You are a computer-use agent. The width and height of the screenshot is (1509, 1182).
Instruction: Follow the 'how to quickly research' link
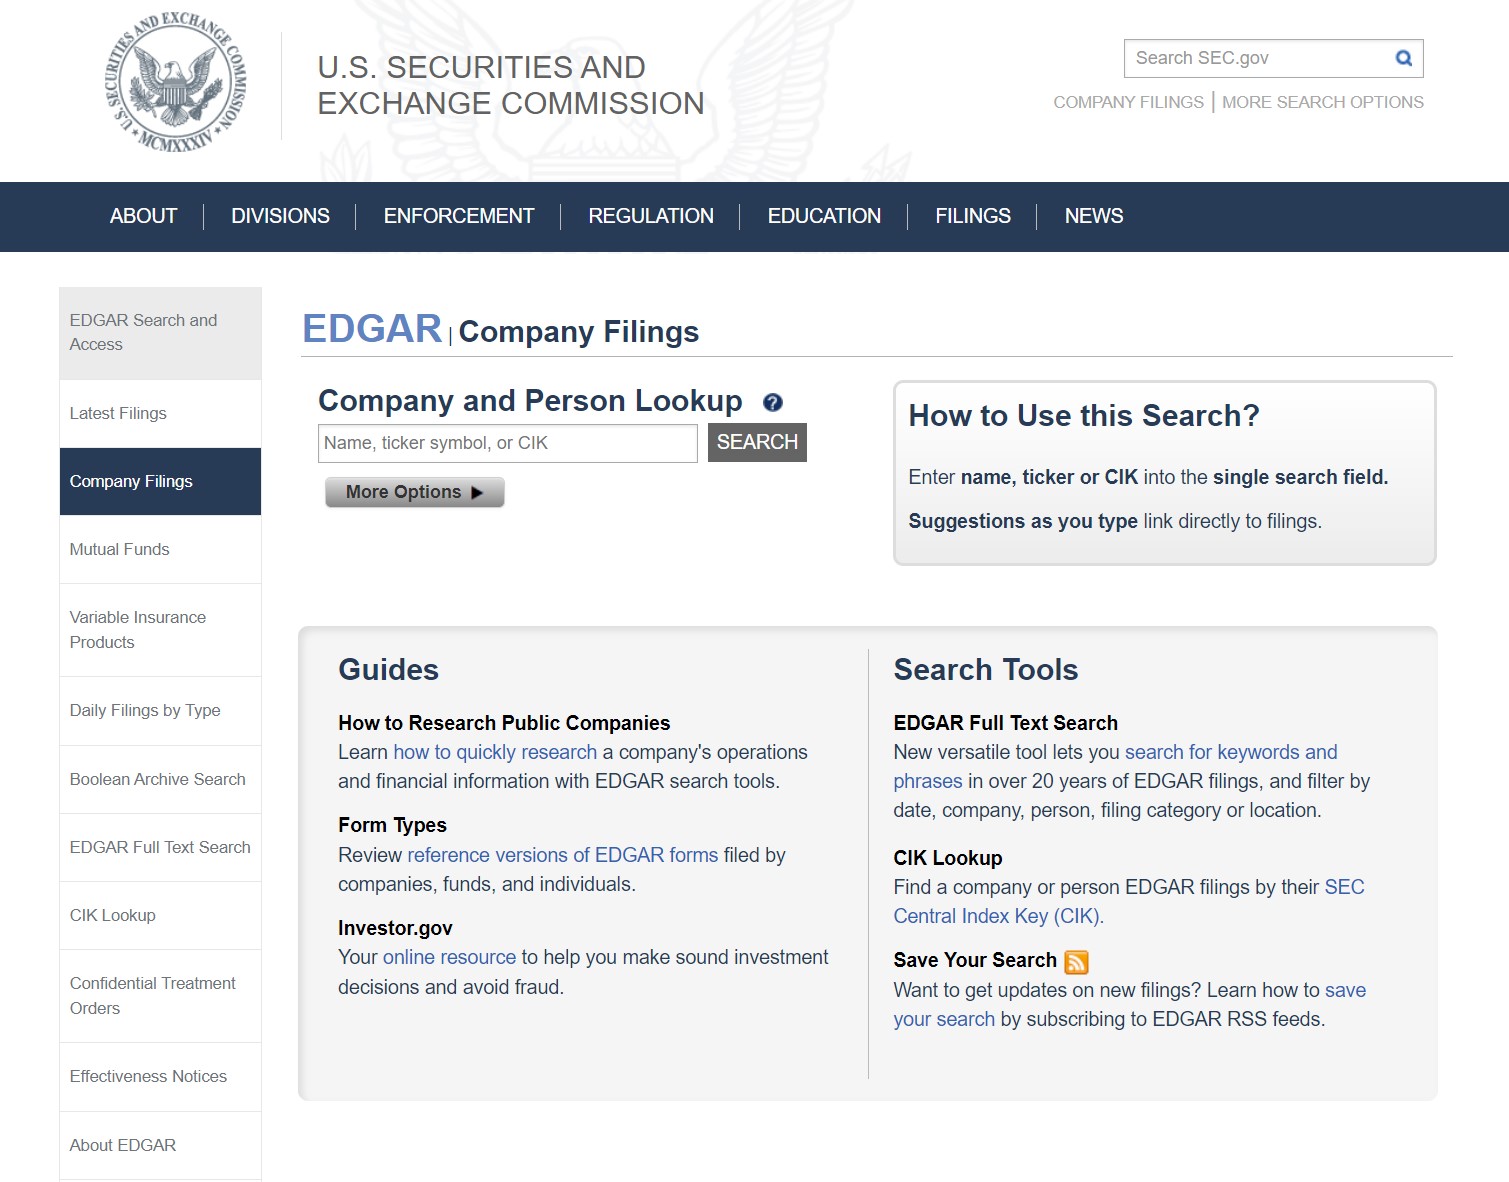click(495, 752)
